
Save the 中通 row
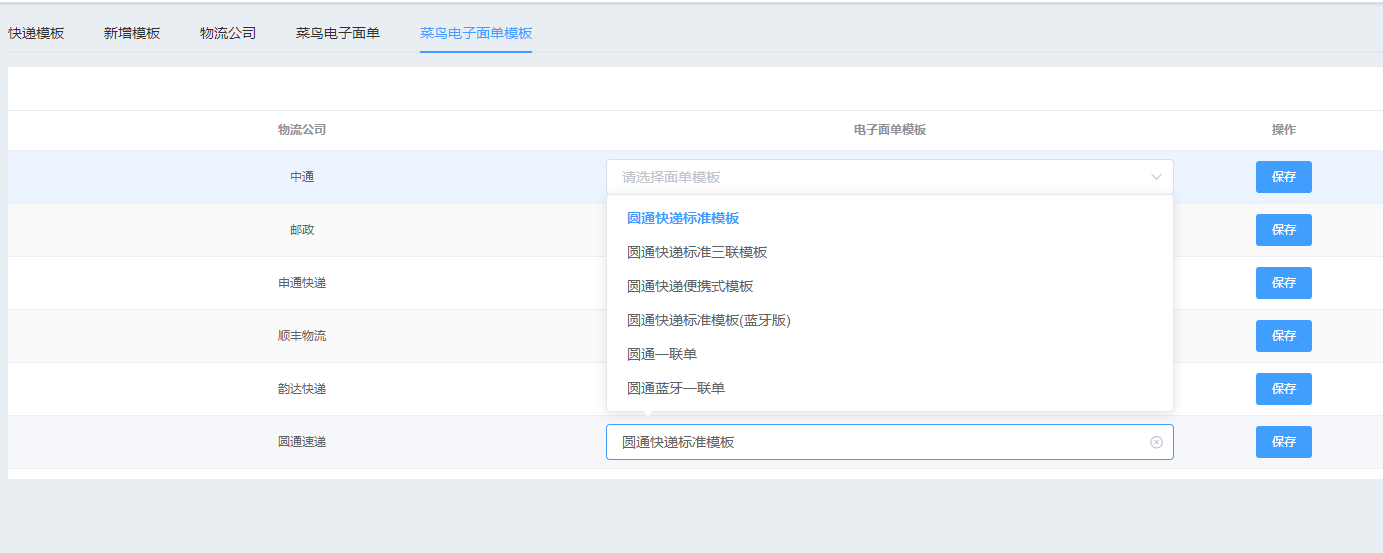[x=1283, y=177]
